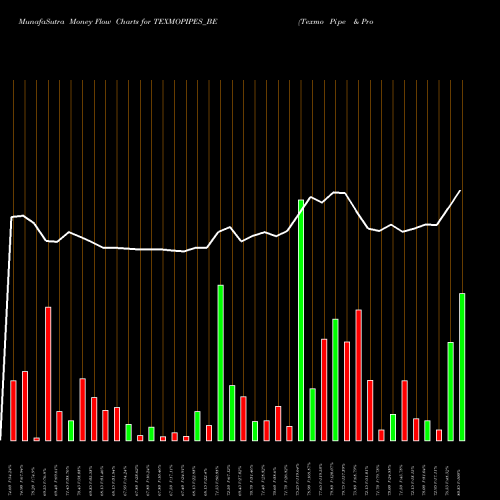Click the '(Texmo Pipe & Pro' heading text
The height and width of the screenshot is (500, 500).
(336, 22)
